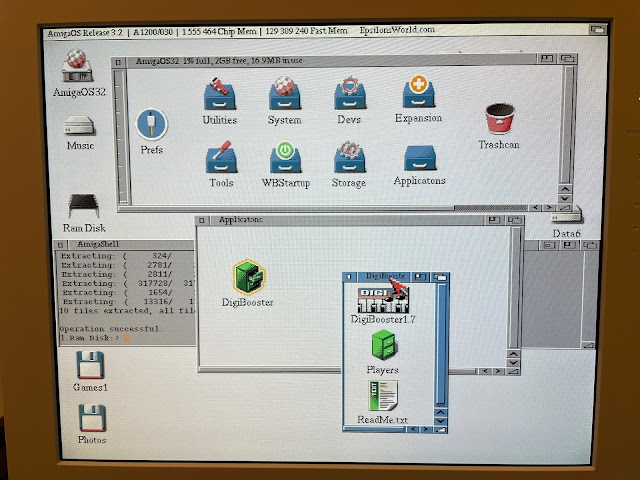The height and width of the screenshot is (480, 640).
Task: Click the AmigaShell window size gadget
Action: 589,345
